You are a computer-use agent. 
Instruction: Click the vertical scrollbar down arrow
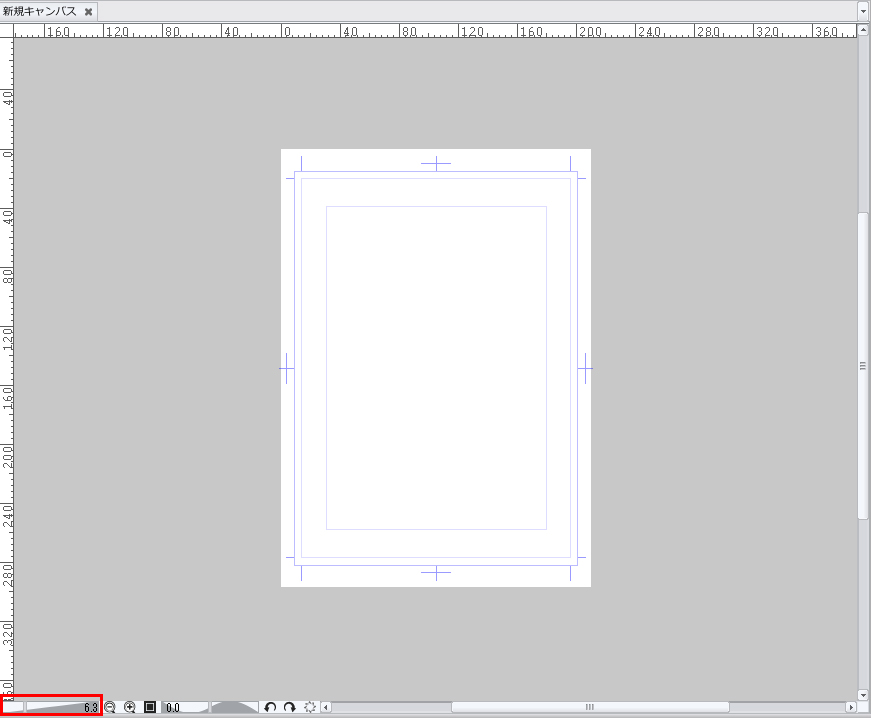coord(863,694)
